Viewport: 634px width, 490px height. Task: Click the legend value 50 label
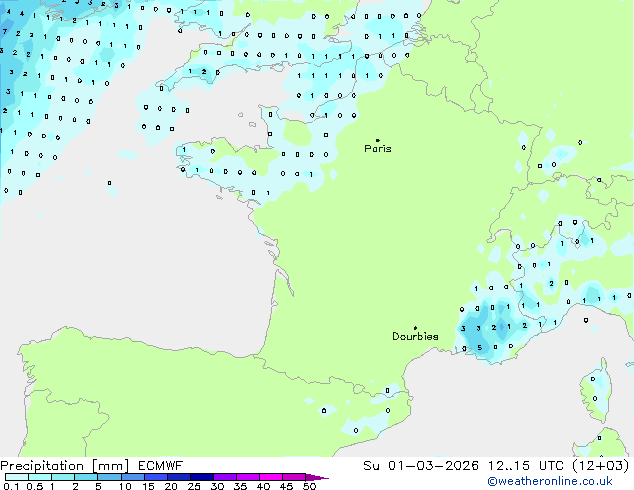310,486
